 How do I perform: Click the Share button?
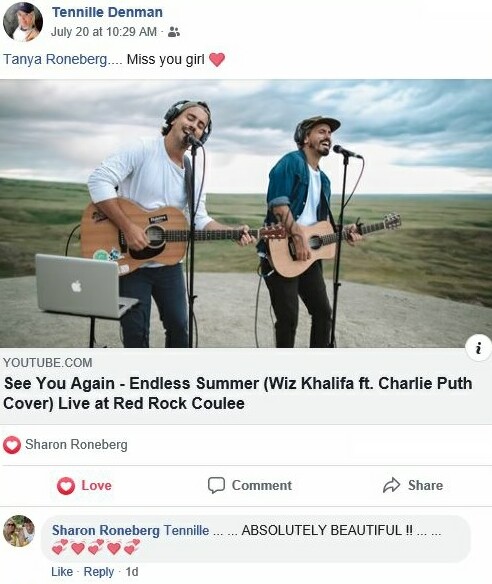[x=413, y=485]
